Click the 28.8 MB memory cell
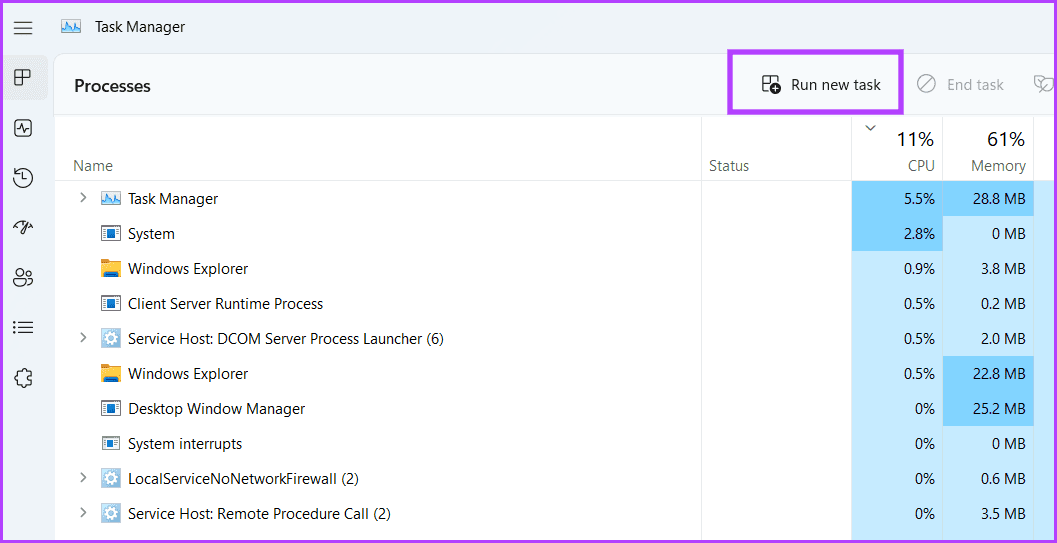 click(x=988, y=199)
